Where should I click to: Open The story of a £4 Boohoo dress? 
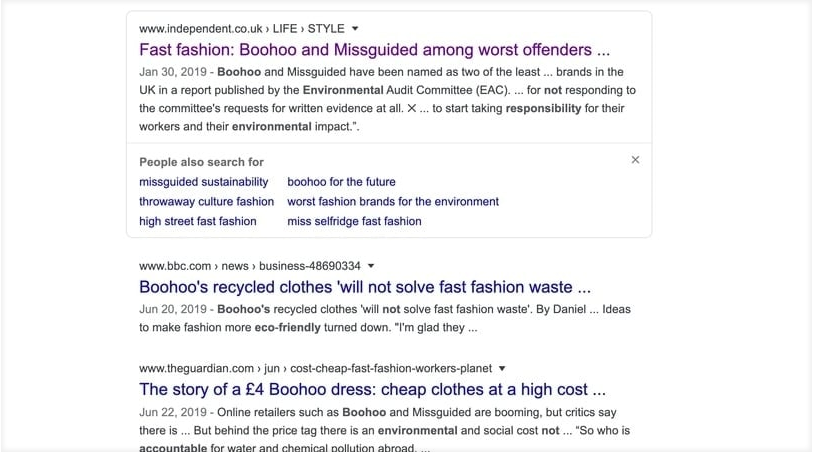point(372,390)
